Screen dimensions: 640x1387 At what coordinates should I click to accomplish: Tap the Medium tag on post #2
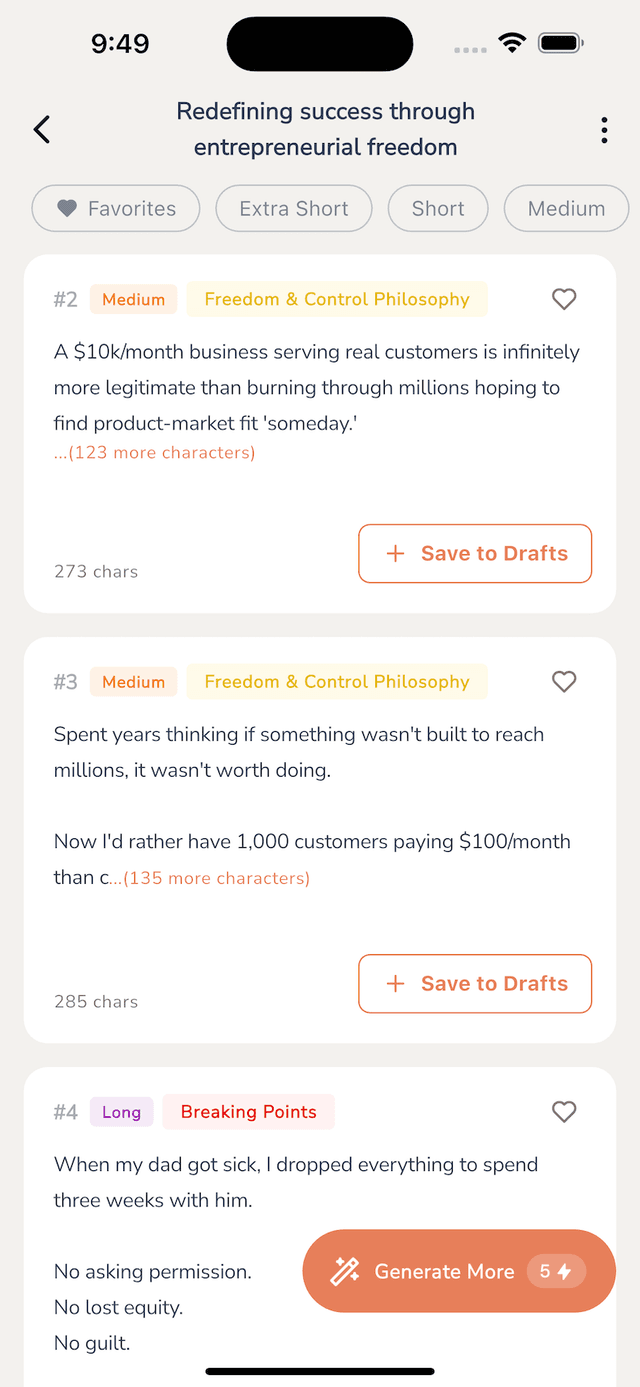tap(133, 299)
